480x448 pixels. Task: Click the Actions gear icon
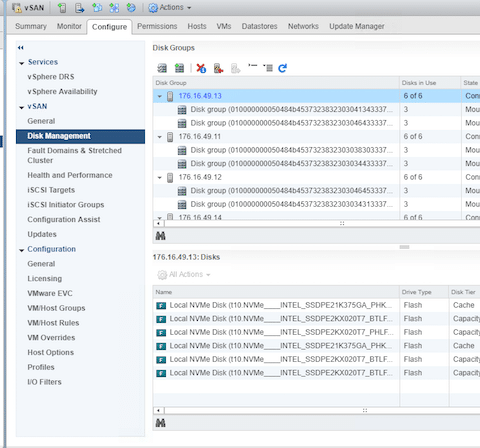coord(153,8)
